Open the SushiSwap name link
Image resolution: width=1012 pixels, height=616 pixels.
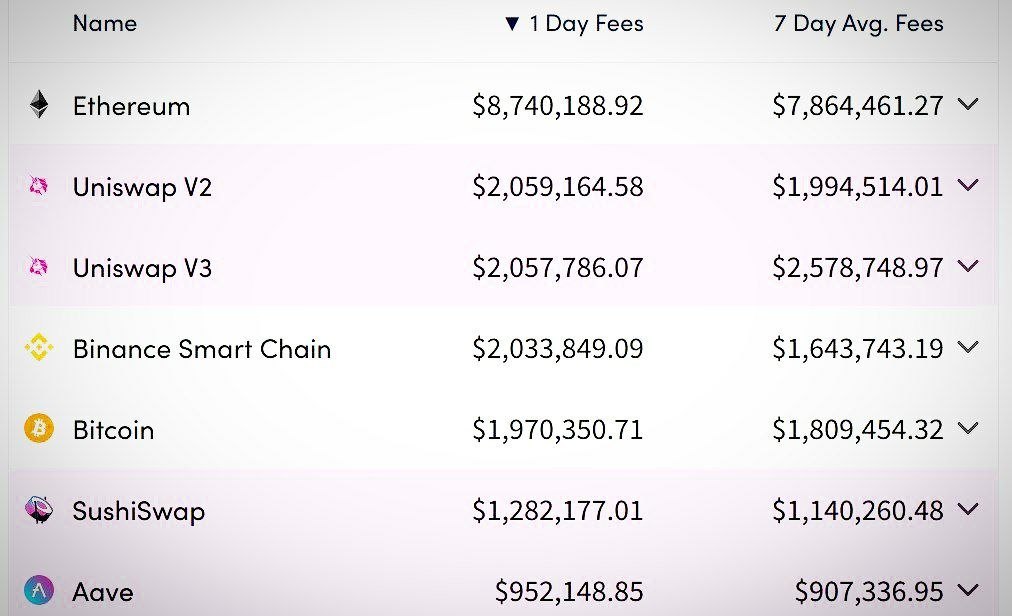click(139, 511)
